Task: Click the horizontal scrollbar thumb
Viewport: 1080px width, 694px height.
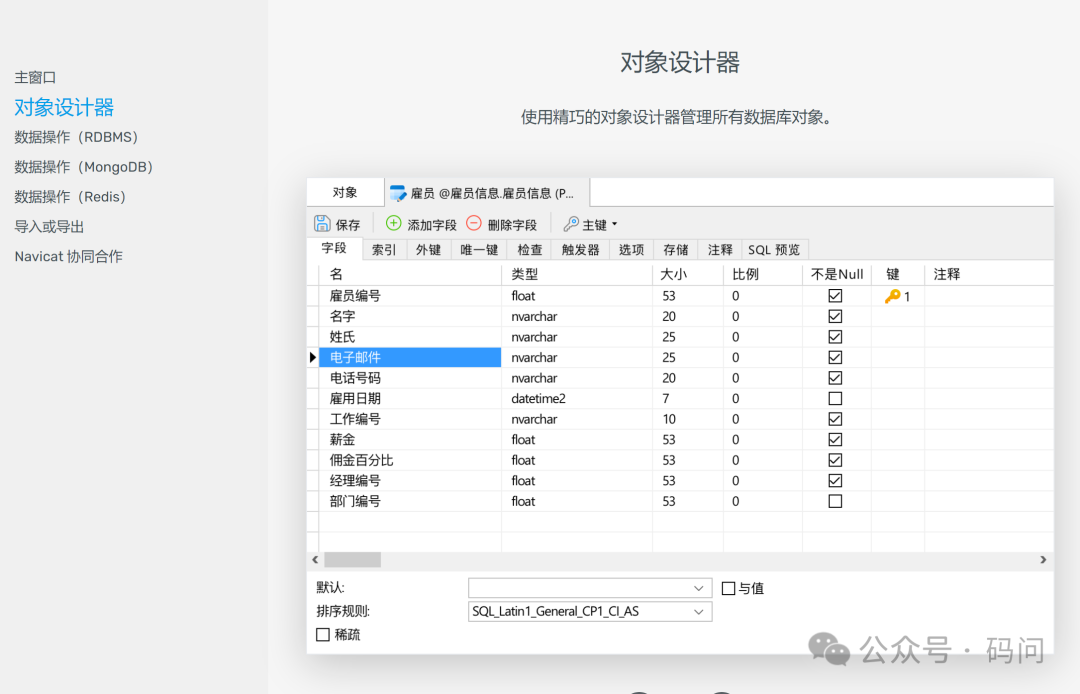Action: 353,560
